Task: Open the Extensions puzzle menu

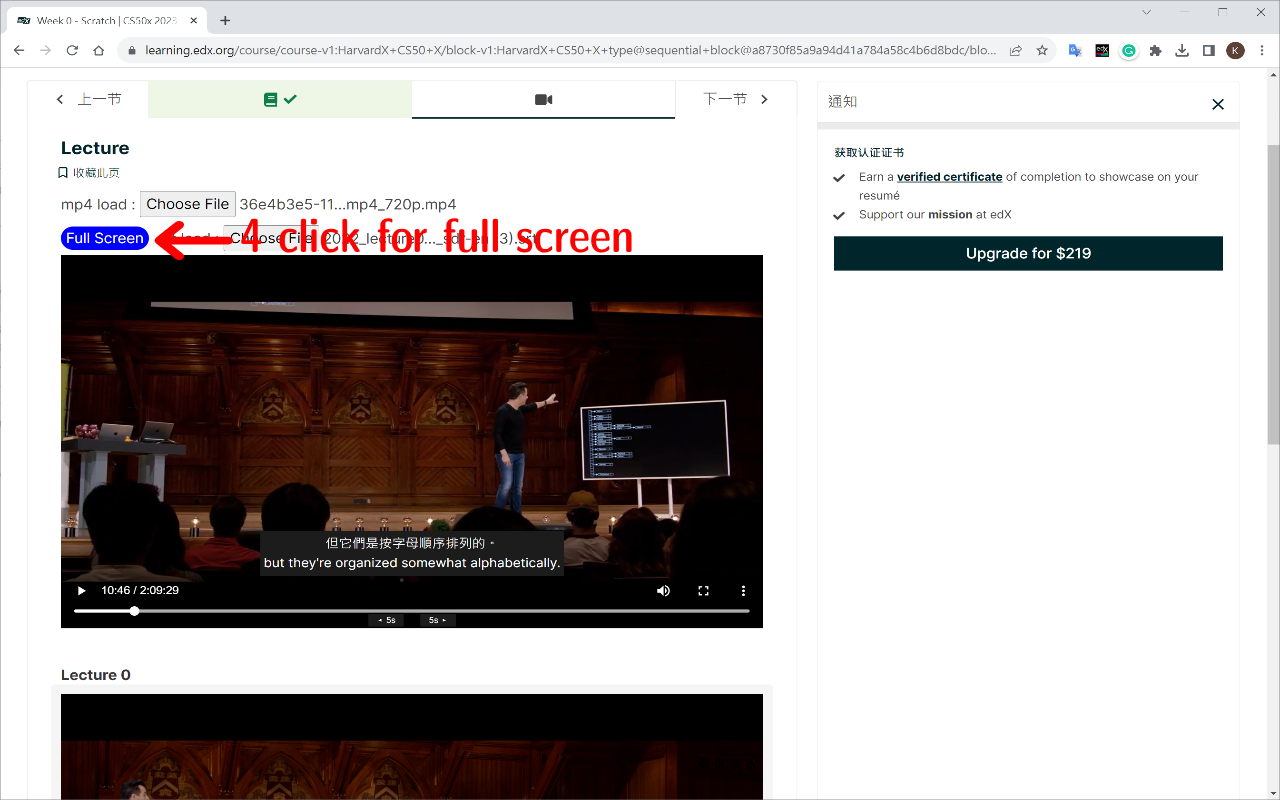Action: pyautogui.click(x=1155, y=50)
